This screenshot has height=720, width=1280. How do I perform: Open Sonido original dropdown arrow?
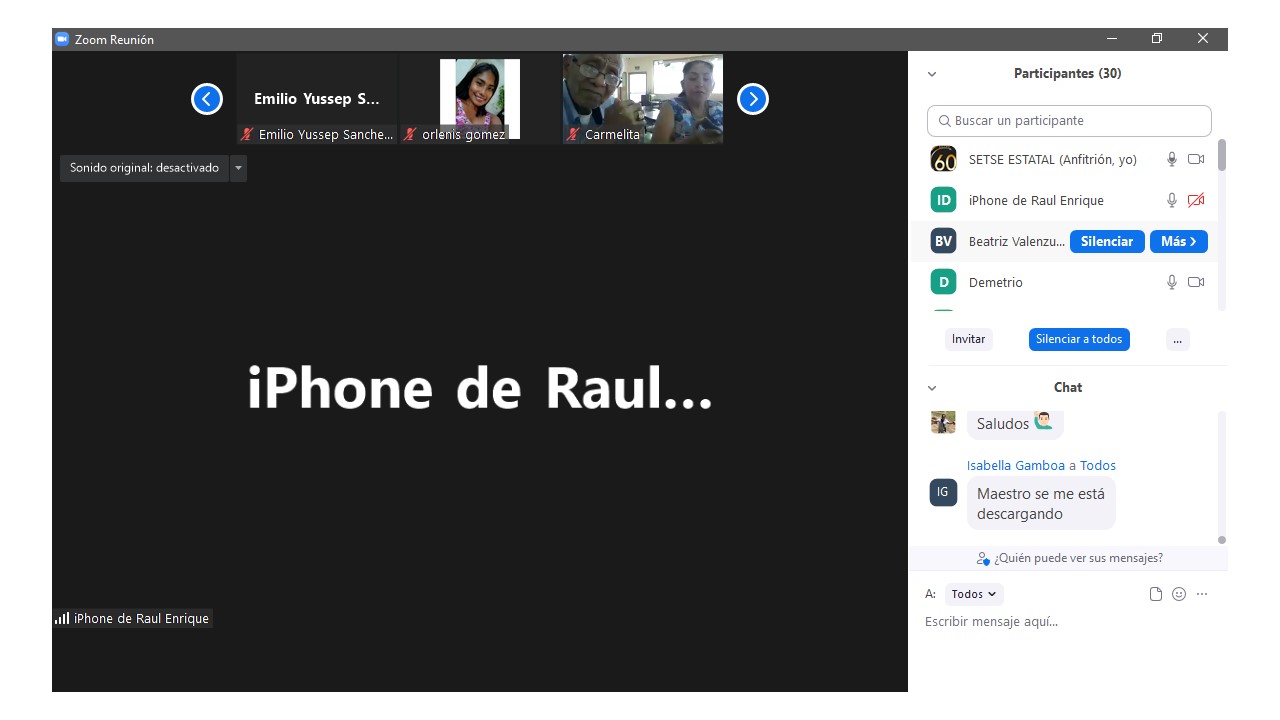pyautogui.click(x=238, y=168)
